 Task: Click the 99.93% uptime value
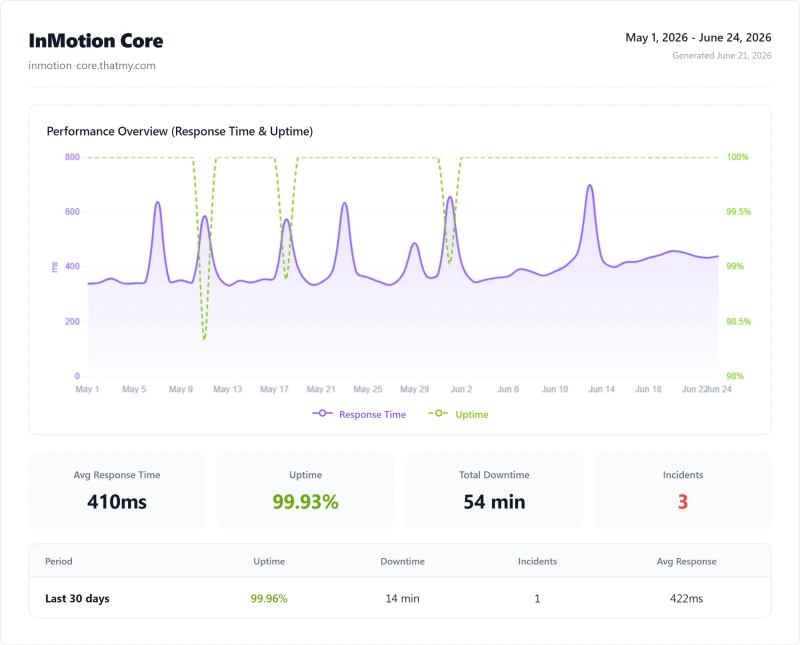305,502
